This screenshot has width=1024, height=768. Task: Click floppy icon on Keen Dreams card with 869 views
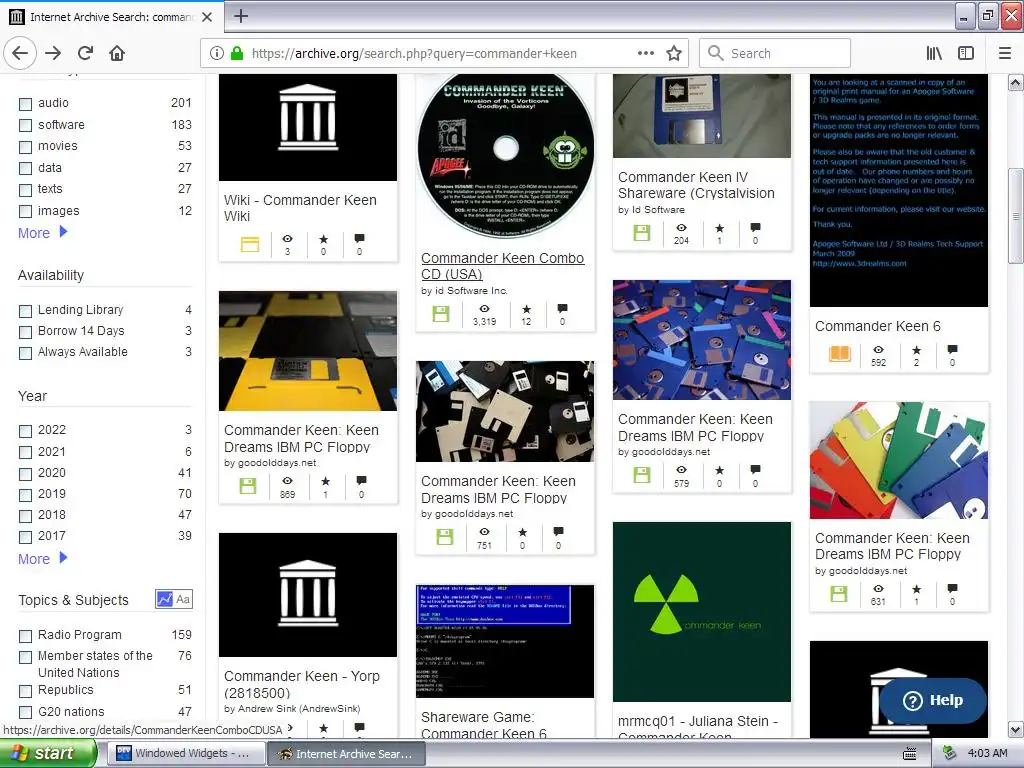248,486
